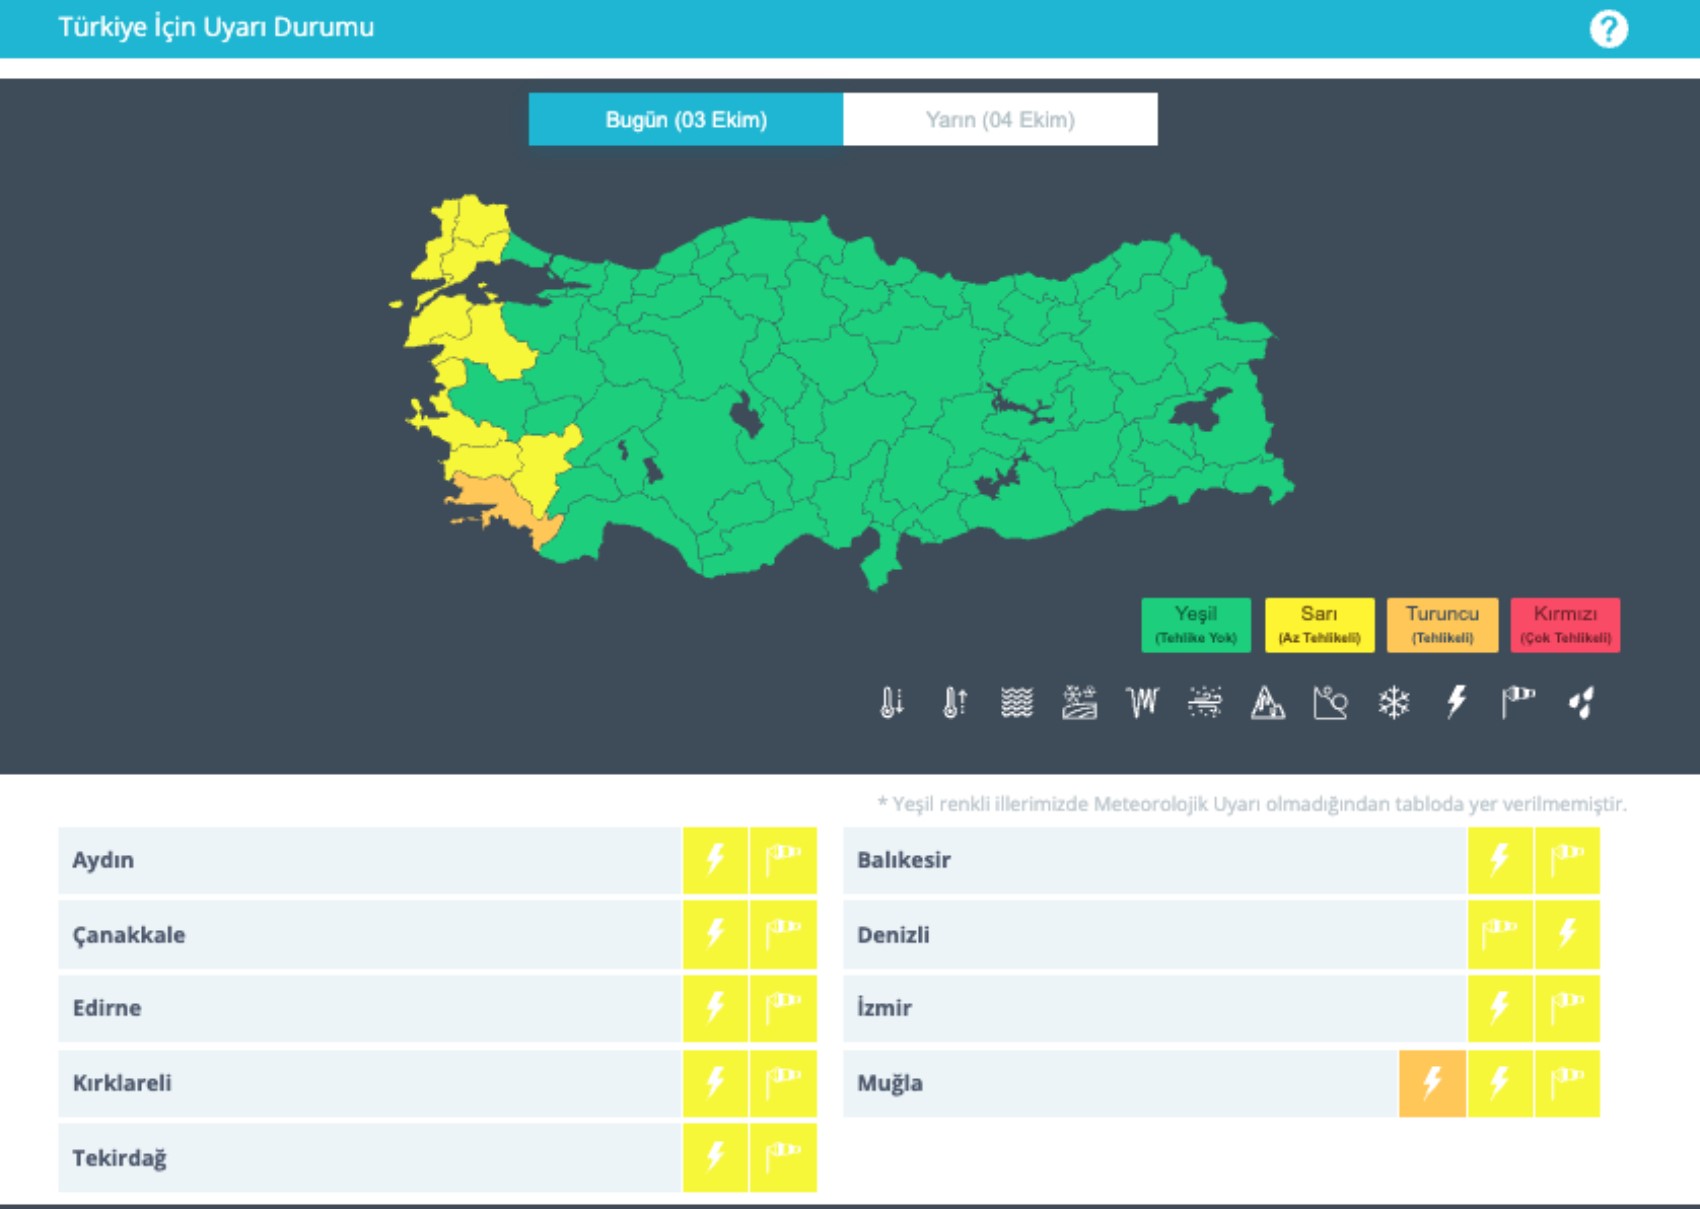Viewport: 1700px width, 1209px height.
Task: Click the dust storm warning icon
Action: point(1205,703)
